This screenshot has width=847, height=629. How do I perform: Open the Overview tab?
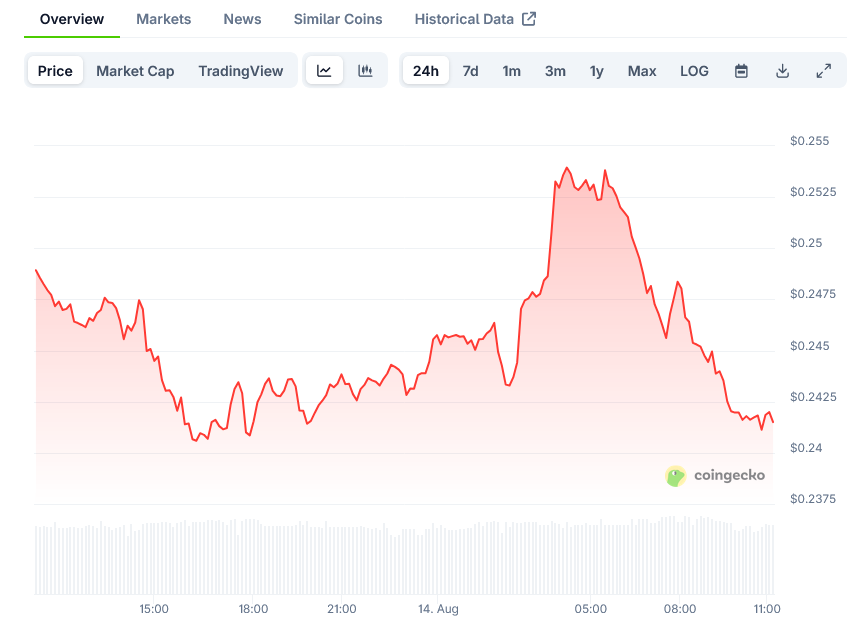point(72,19)
